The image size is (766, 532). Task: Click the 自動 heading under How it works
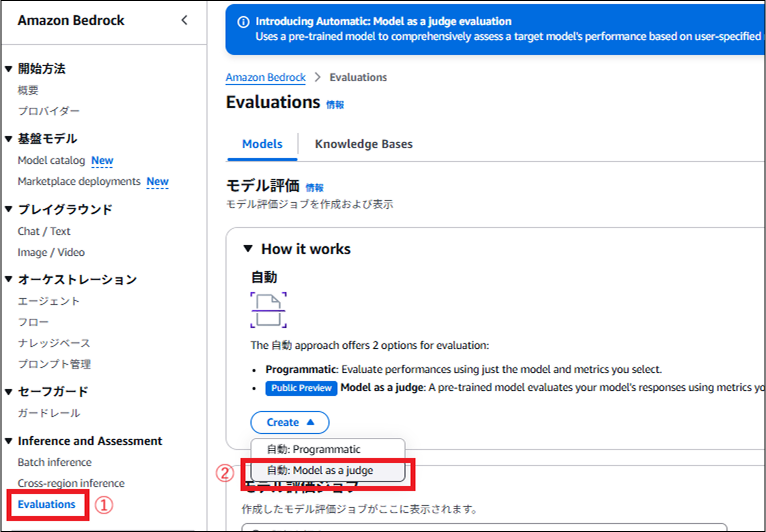pos(264,277)
